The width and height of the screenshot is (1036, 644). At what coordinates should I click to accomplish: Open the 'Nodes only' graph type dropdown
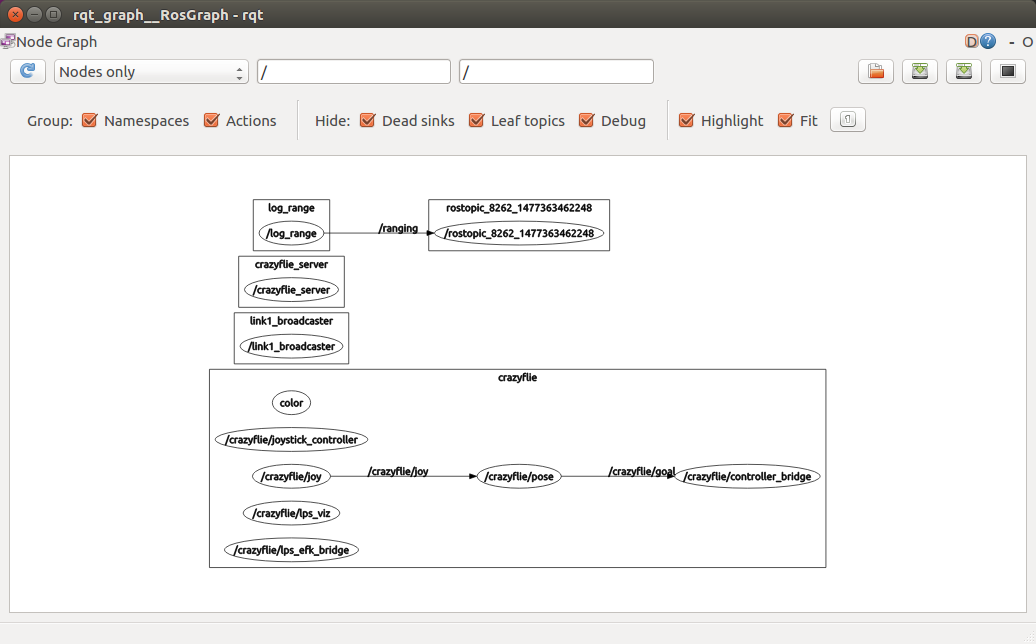click(151, 72)
